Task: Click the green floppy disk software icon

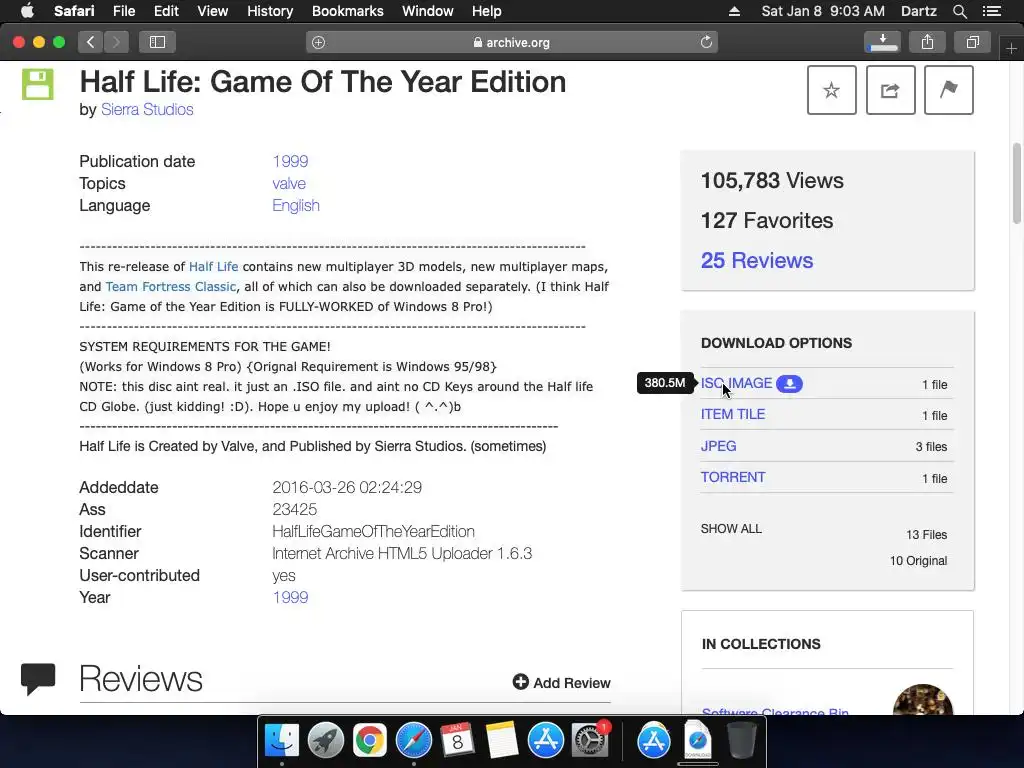Action: click(38, 84)
